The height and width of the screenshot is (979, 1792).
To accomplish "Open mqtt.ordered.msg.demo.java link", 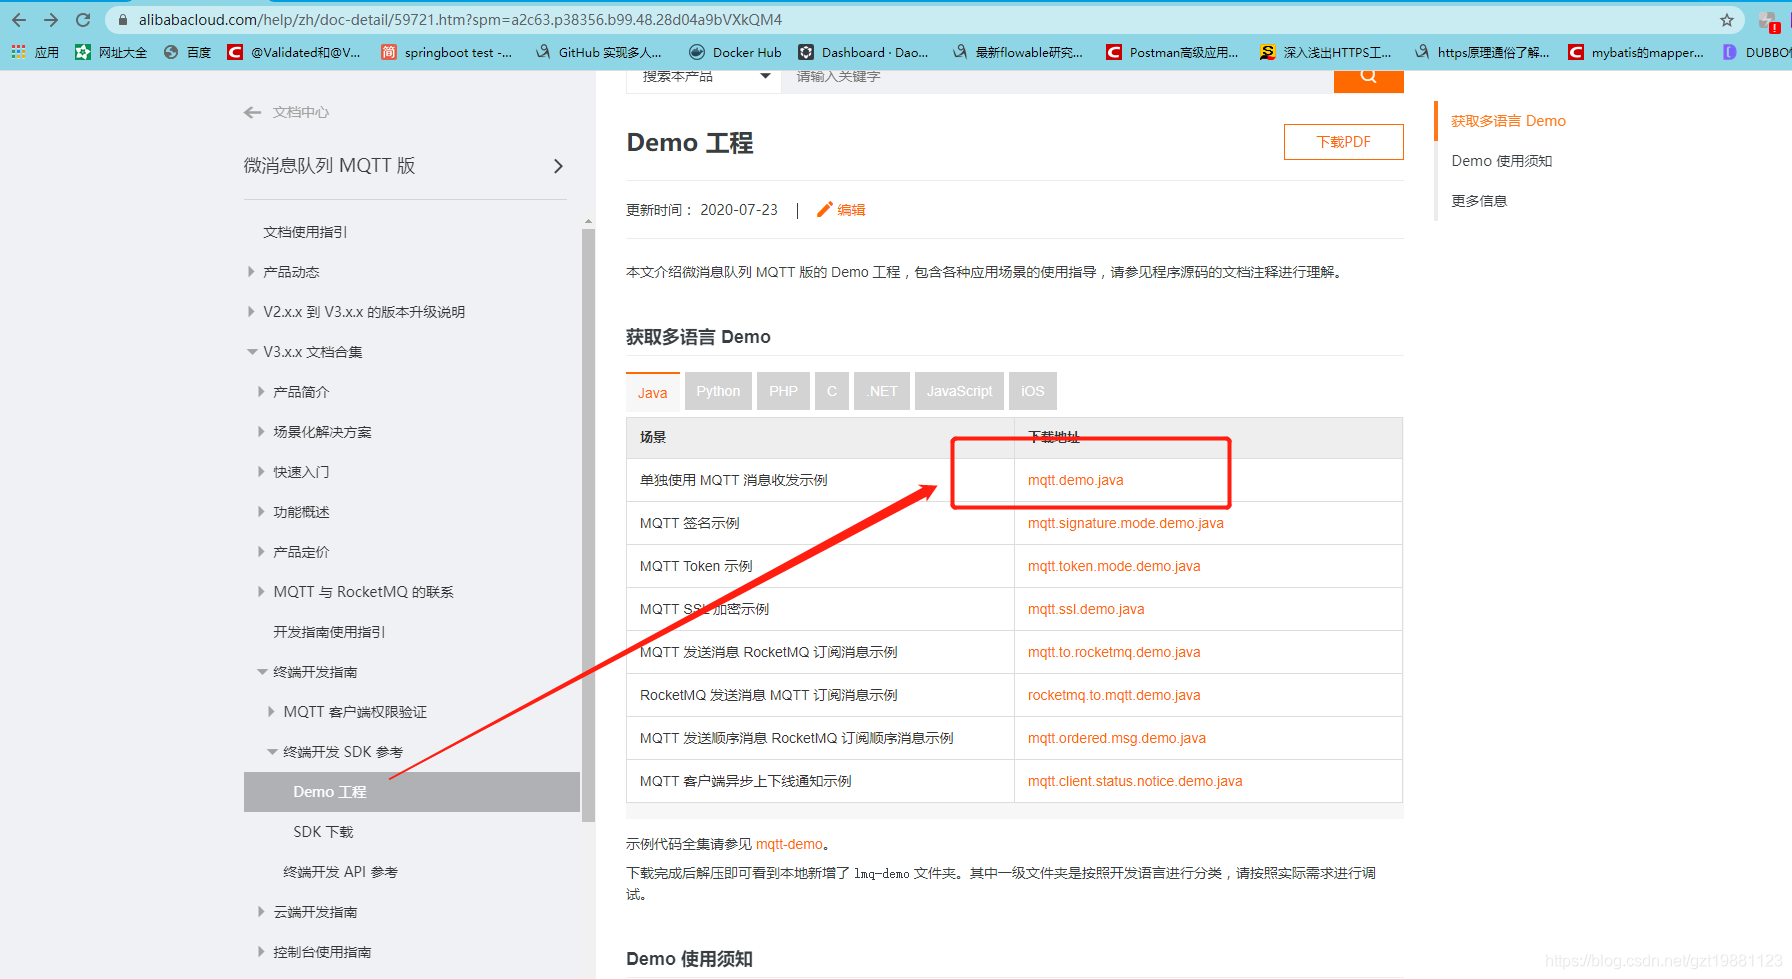I will point(1117,738).
